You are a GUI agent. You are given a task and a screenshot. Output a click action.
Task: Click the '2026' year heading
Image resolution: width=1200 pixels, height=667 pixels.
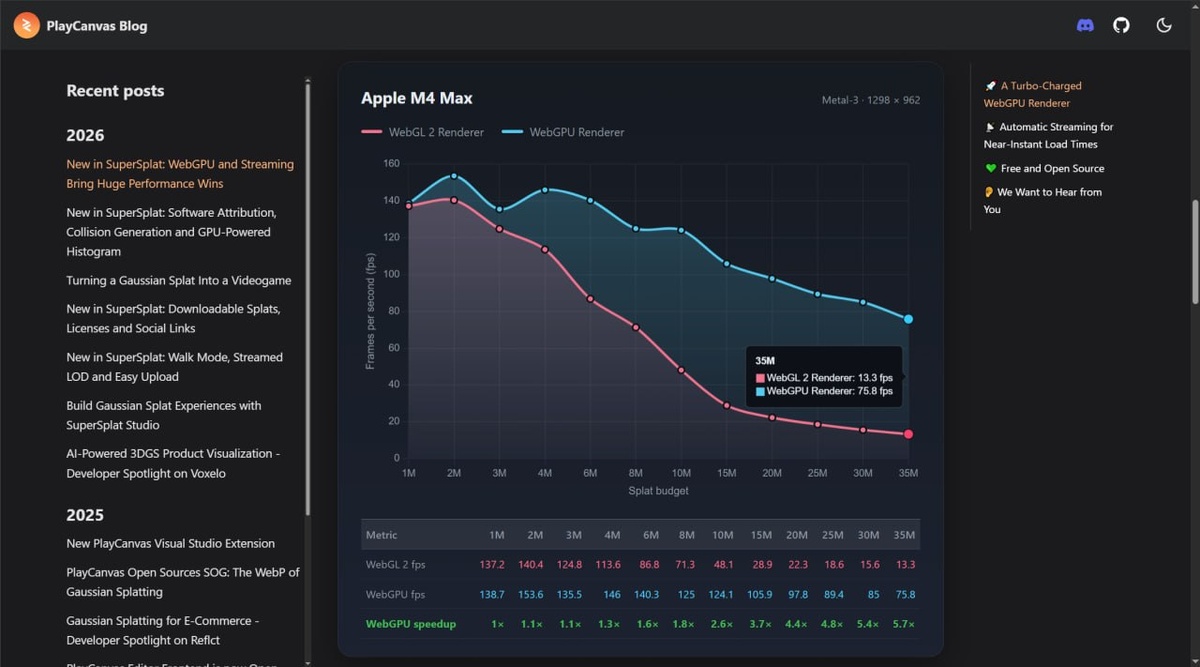point(85,135)
